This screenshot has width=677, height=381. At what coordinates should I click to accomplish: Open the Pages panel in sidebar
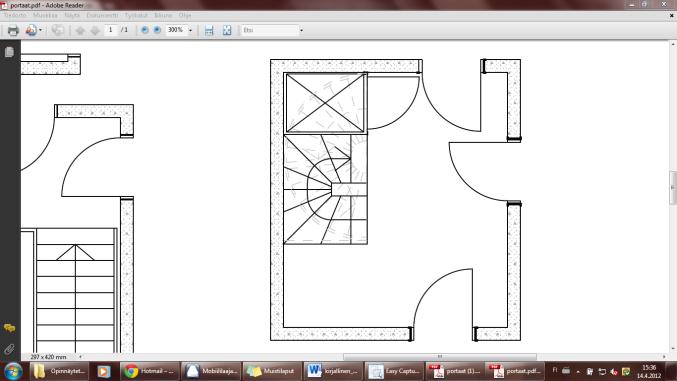point(9,52)
